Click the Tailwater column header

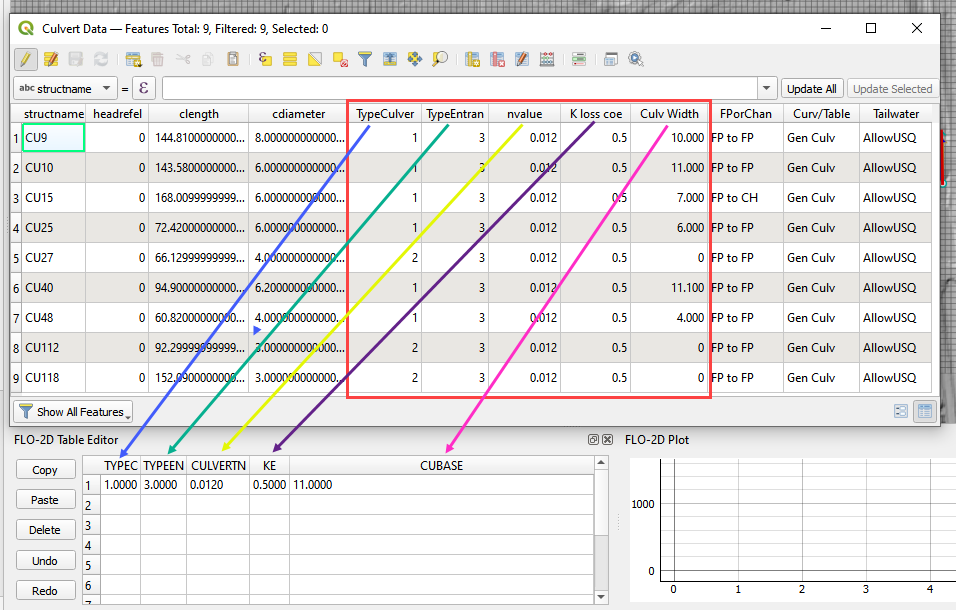(x=889, y=114)
